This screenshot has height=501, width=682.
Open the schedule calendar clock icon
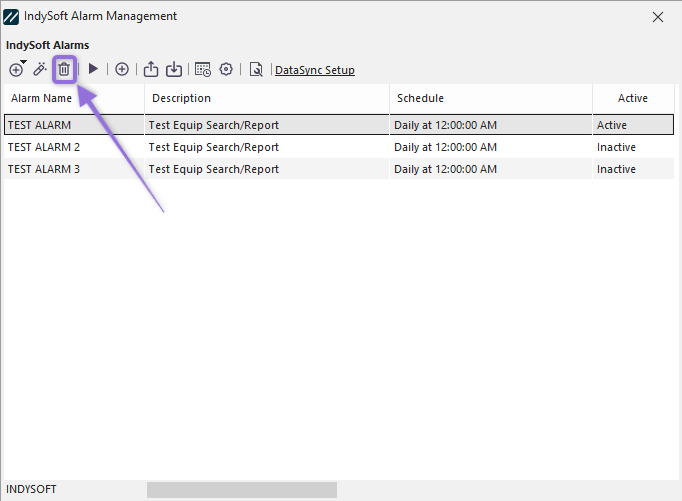click(x=203, y=69)
